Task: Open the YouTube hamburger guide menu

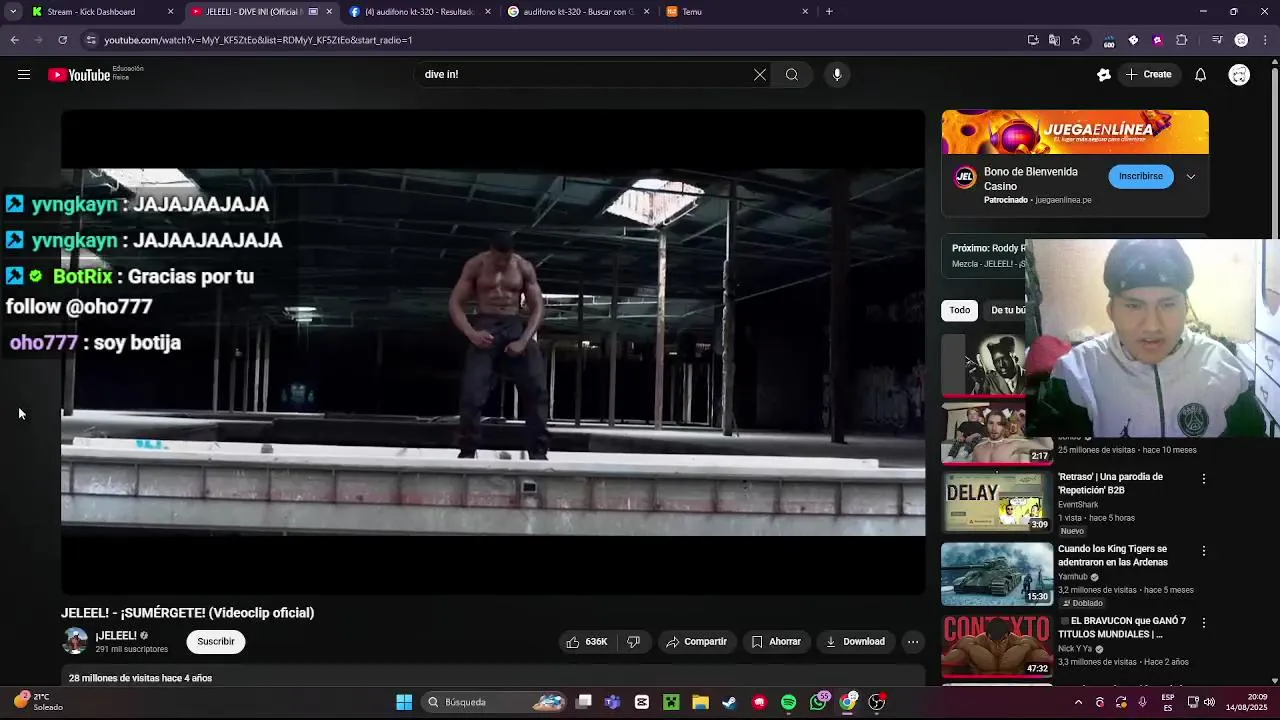Action: pyautogui.click(x=24, y=74)
